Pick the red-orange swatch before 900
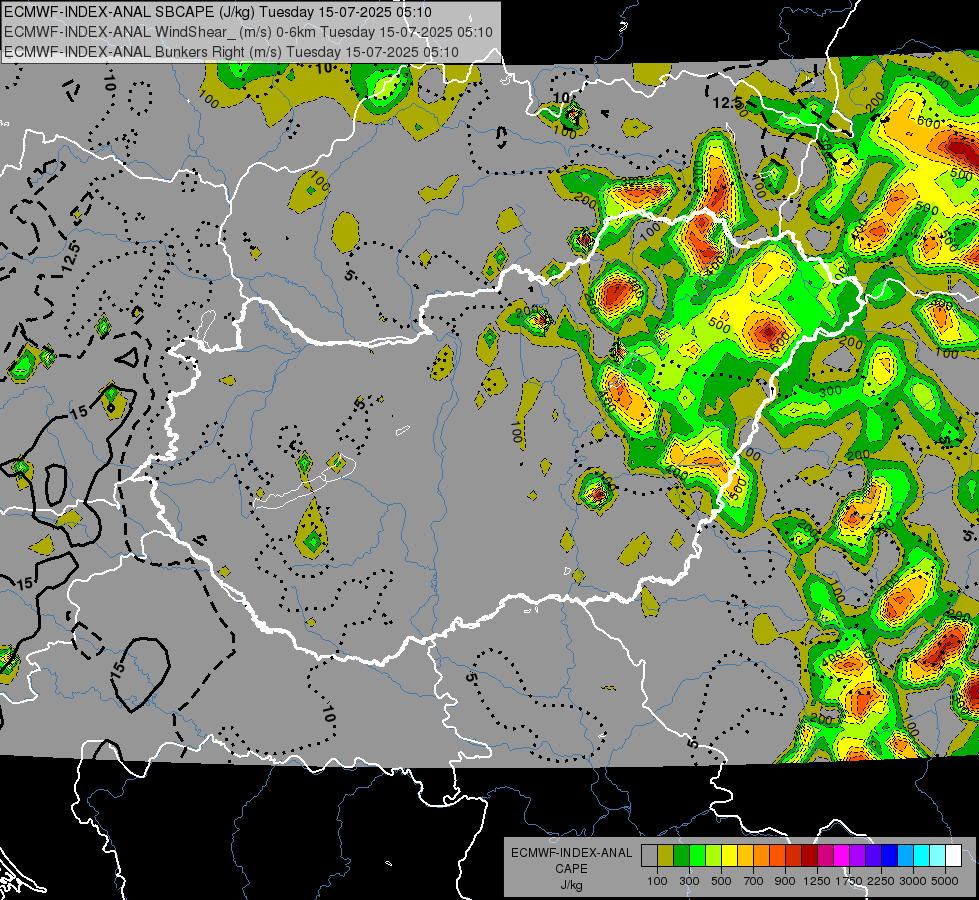 click(x=777, y=855)
